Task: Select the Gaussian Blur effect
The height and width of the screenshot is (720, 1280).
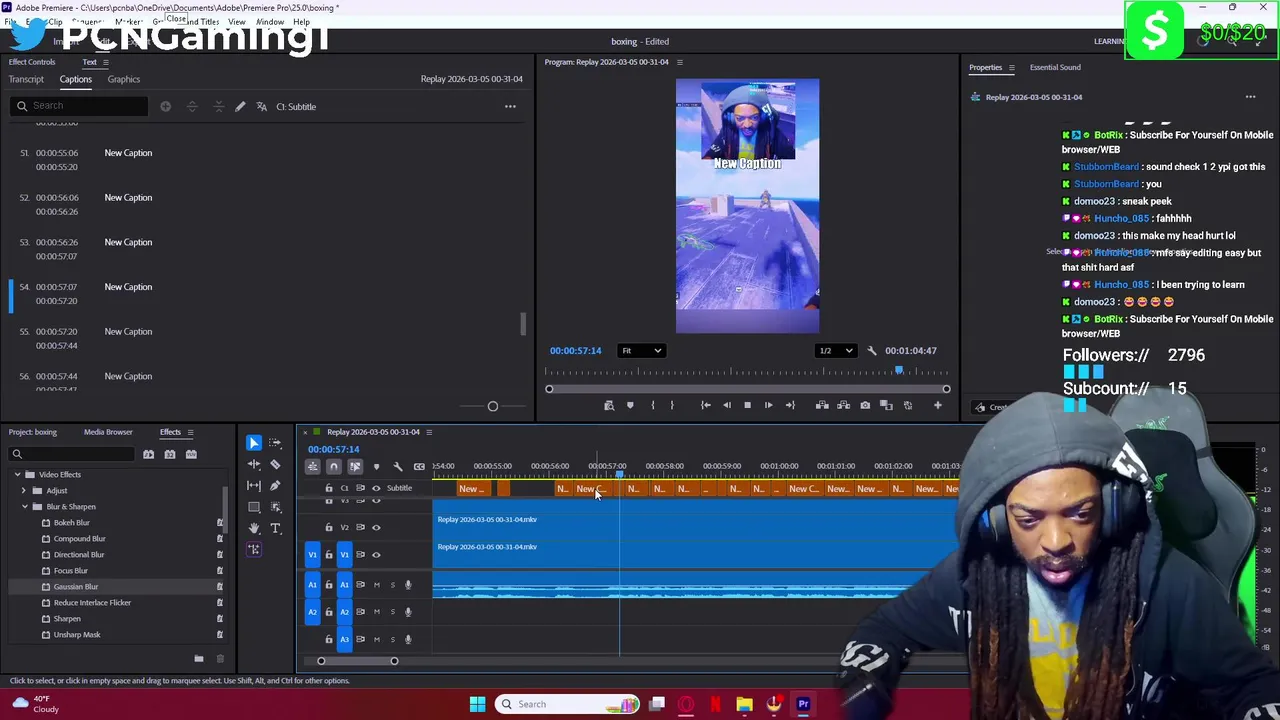Action: [x=76, y=587]
